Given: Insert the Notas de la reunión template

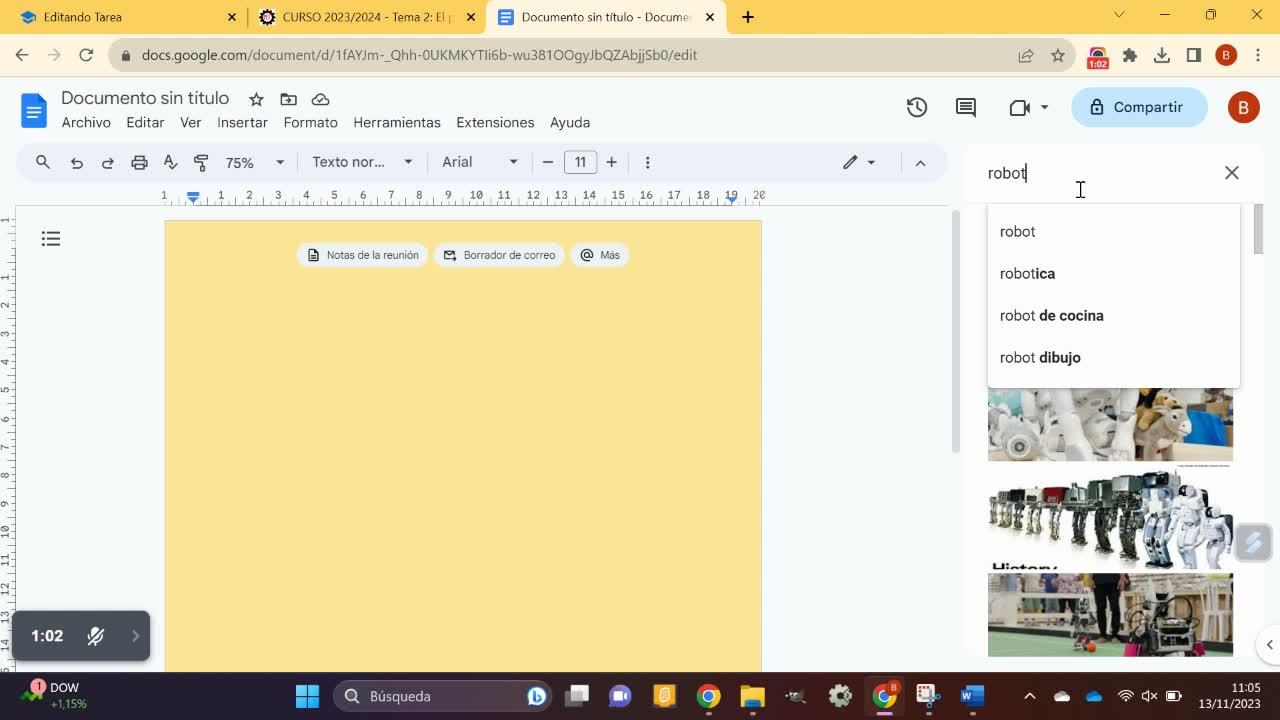Looking at the screenshot, I should [363, 255].
